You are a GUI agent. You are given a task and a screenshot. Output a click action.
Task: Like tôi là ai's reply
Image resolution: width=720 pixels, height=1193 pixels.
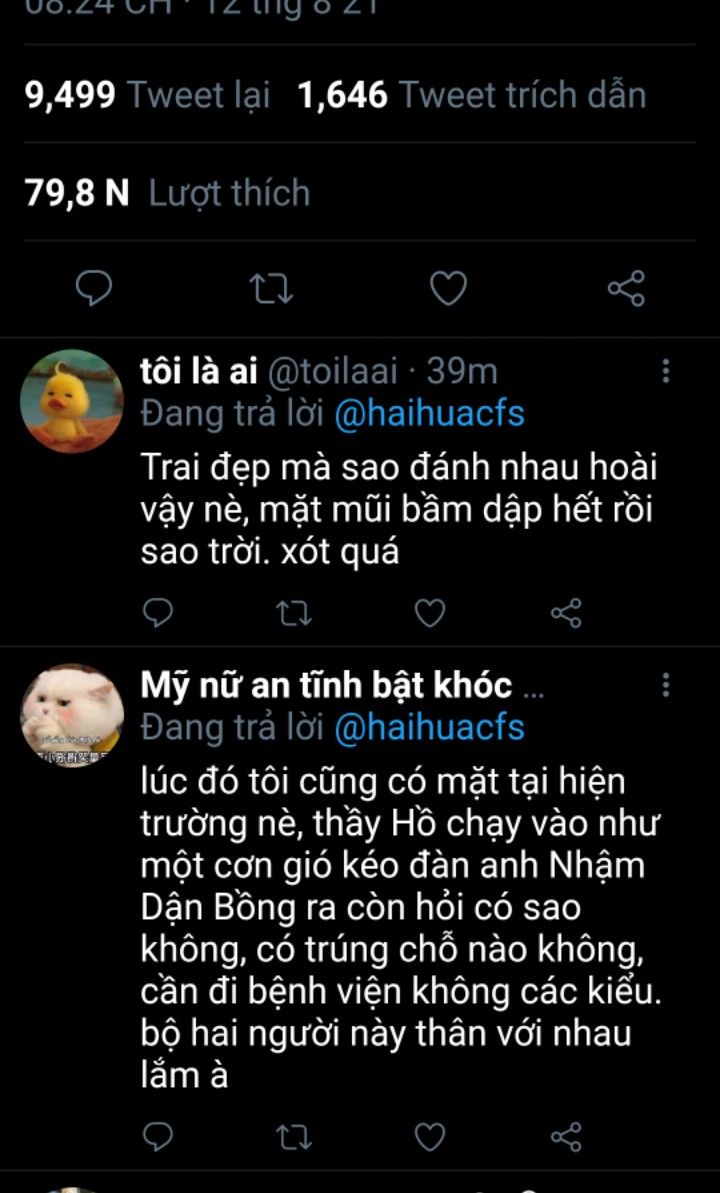(x=430, y=612)
